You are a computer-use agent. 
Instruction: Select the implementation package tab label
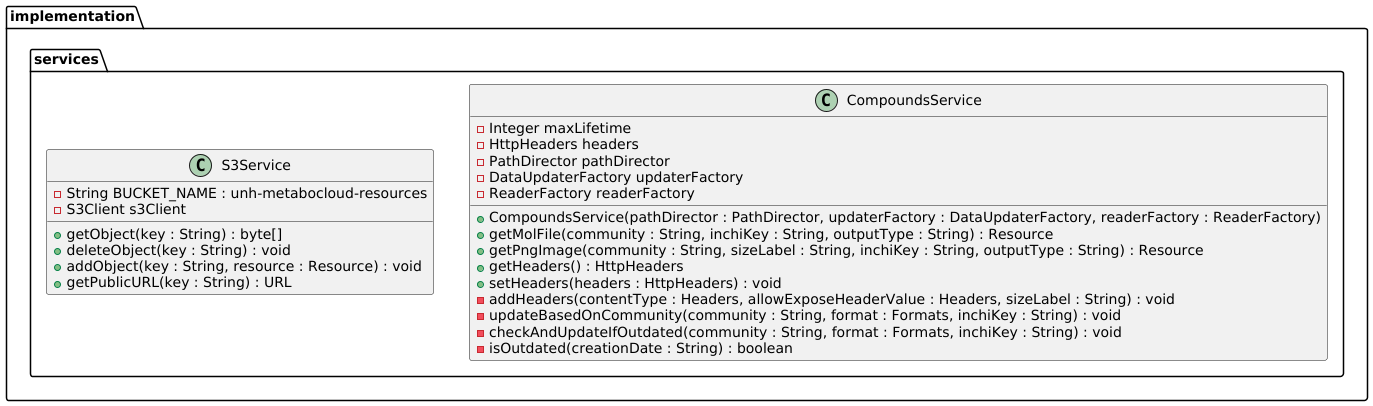click(x=70, y=15)
